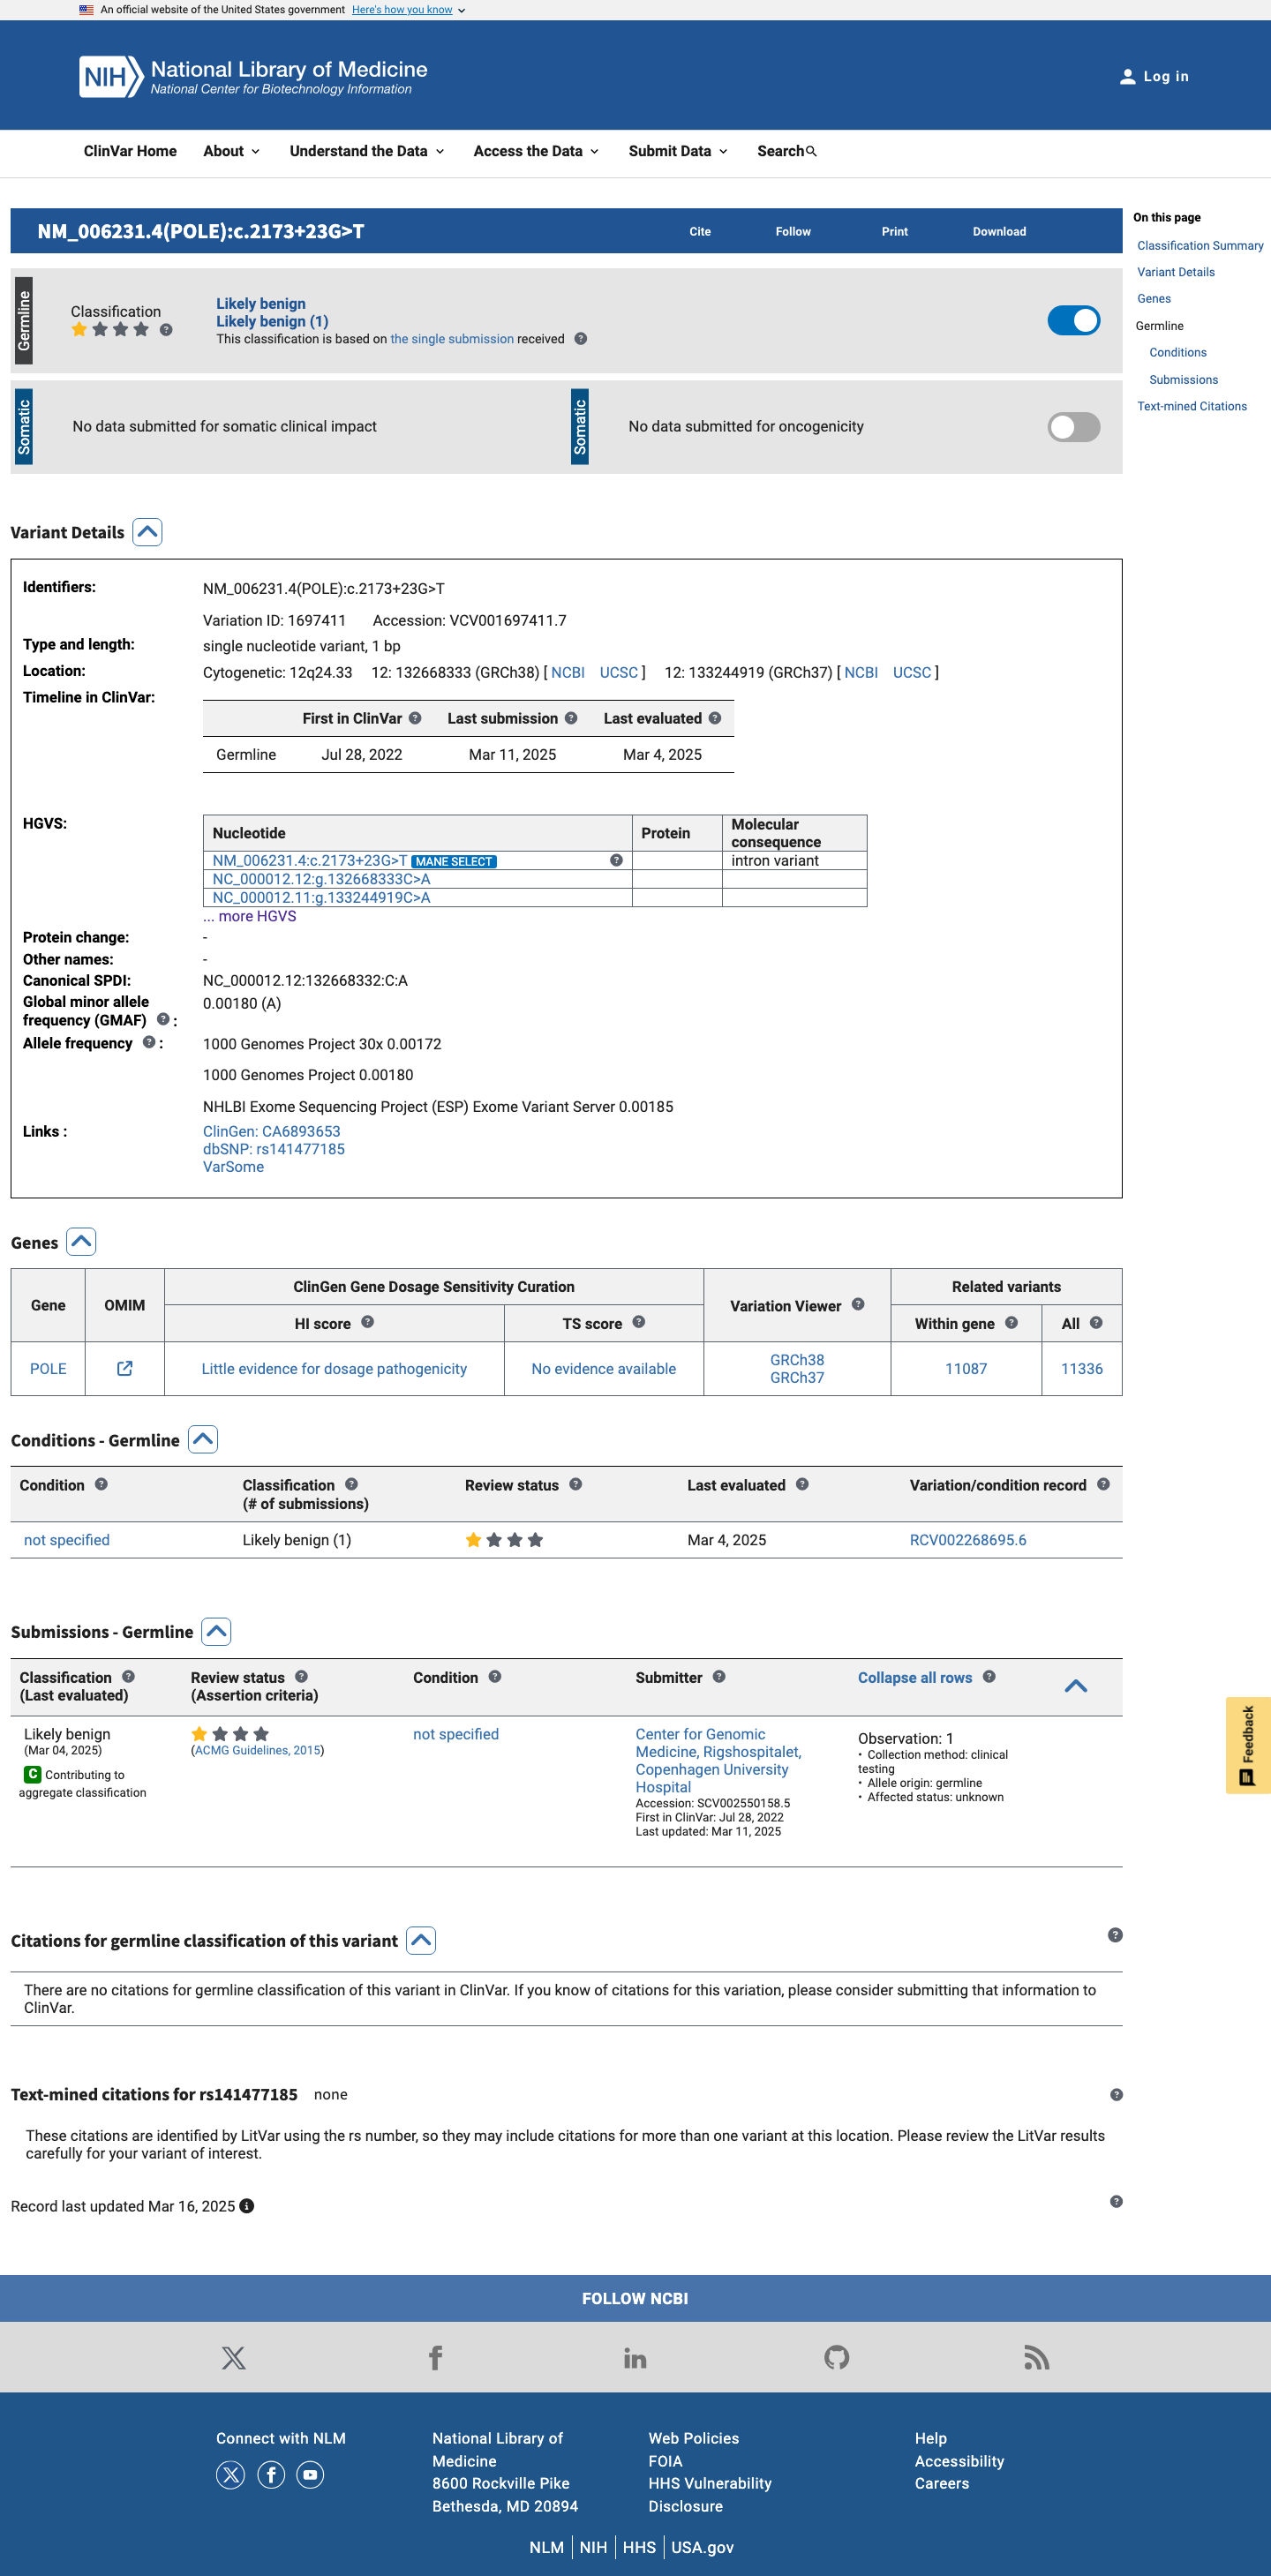Click info icon beside Record last updated

(247, 2206)
